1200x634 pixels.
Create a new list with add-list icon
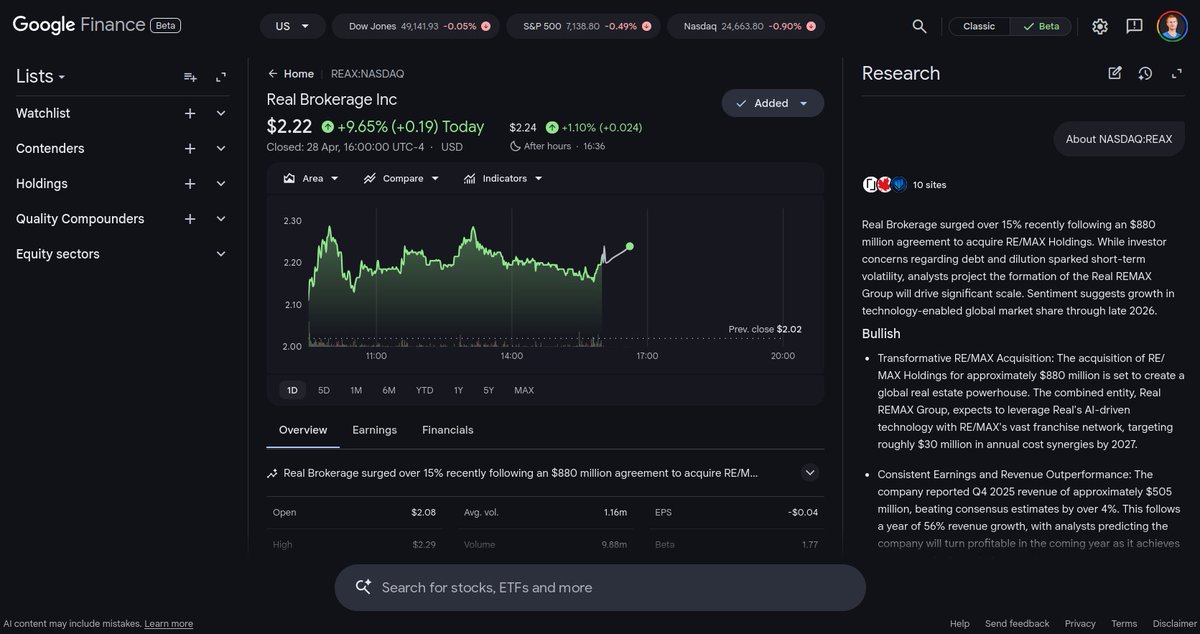pos(190,77)
